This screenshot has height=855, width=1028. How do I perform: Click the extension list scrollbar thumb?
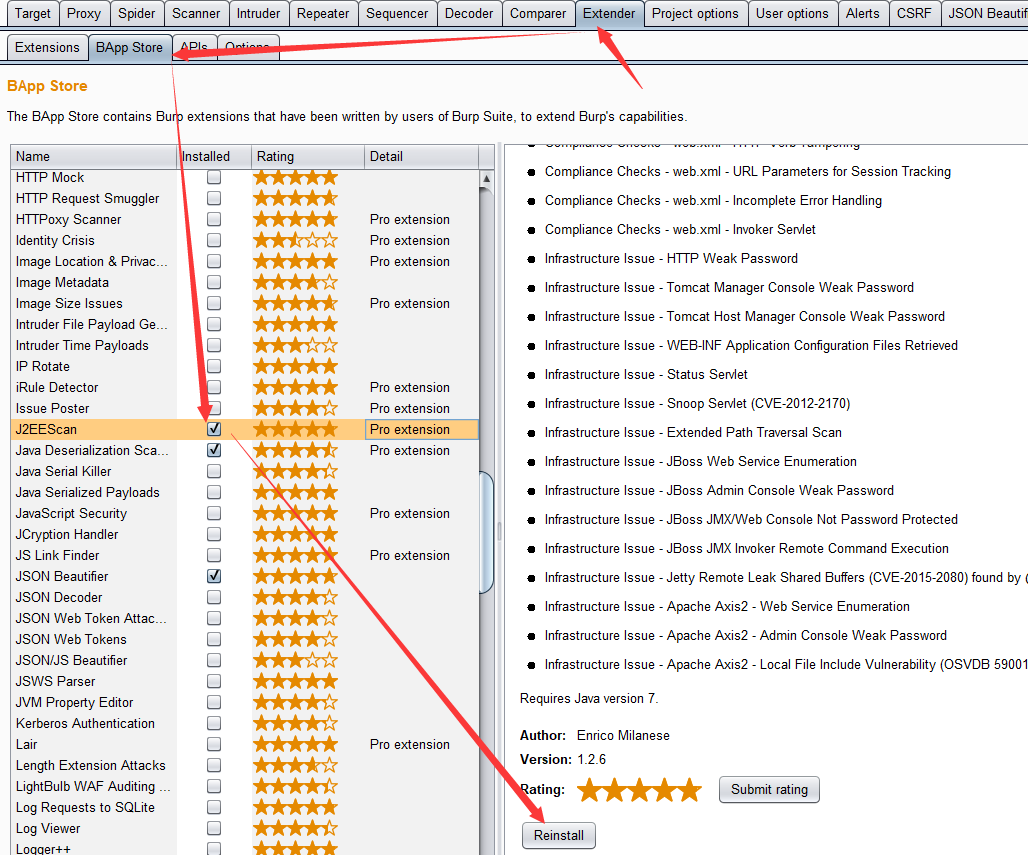click(x=486, y=532)
